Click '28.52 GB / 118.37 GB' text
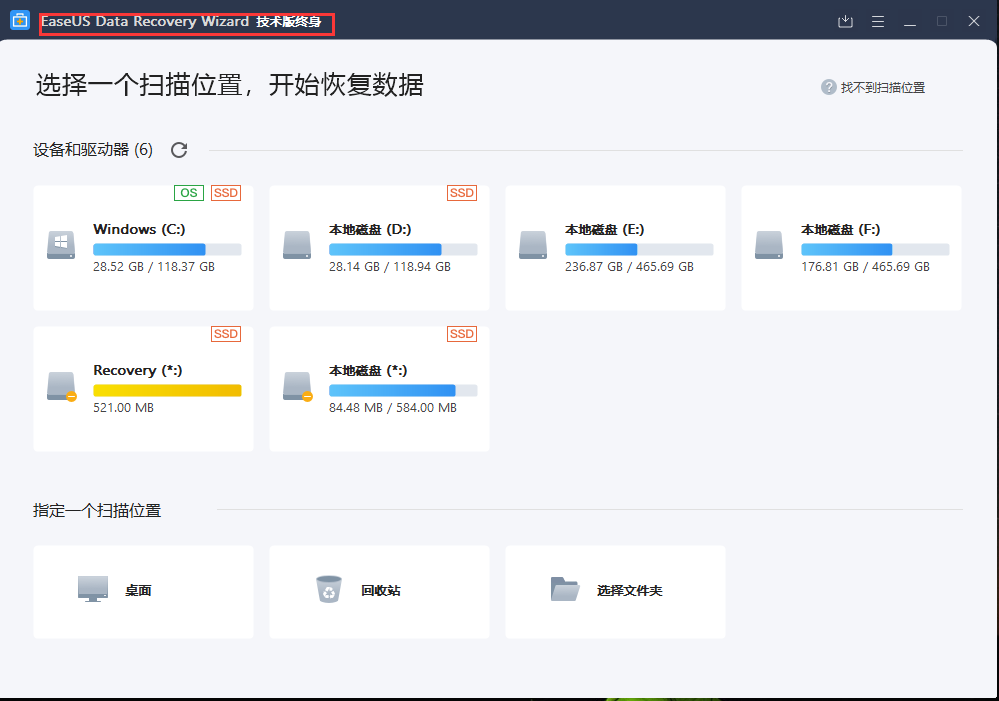This screenshot has height=701, width=999. pos(154,267)
